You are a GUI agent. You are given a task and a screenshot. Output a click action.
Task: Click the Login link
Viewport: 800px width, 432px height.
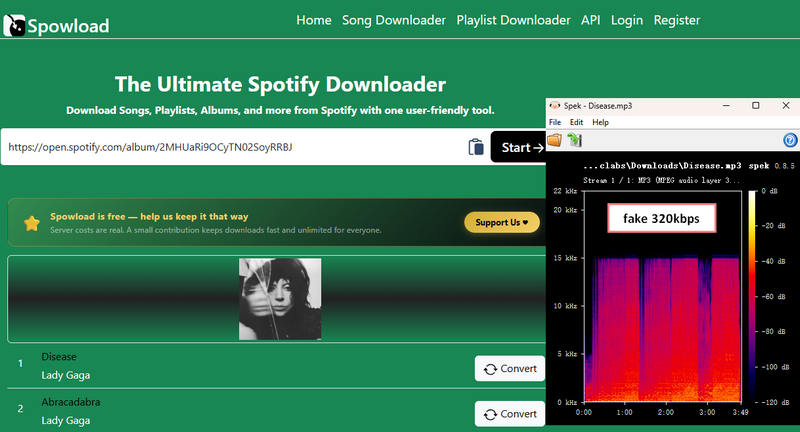click(x=627, y=20)
